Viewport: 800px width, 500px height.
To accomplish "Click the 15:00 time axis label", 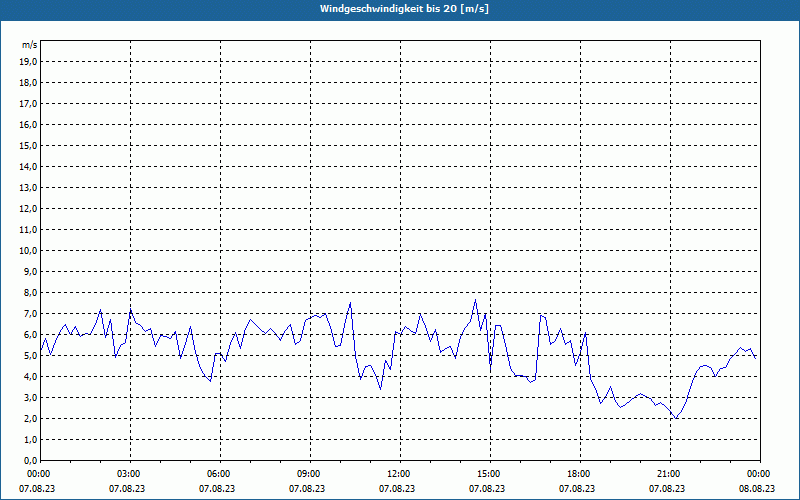I will [x=490, y=474].
